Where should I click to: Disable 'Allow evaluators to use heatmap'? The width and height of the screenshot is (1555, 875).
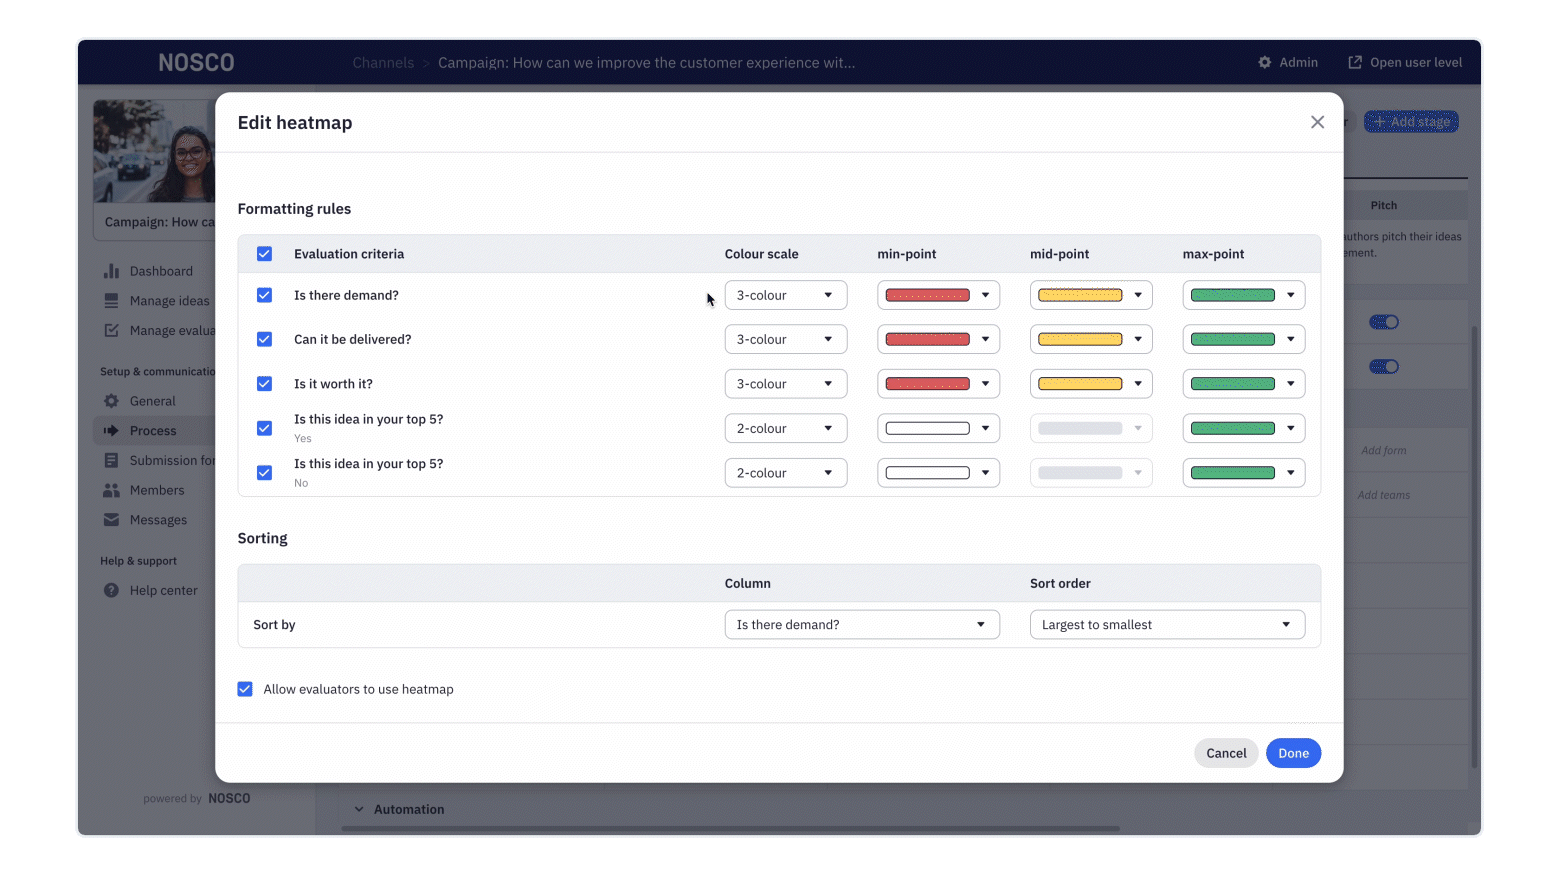[245, 689]
